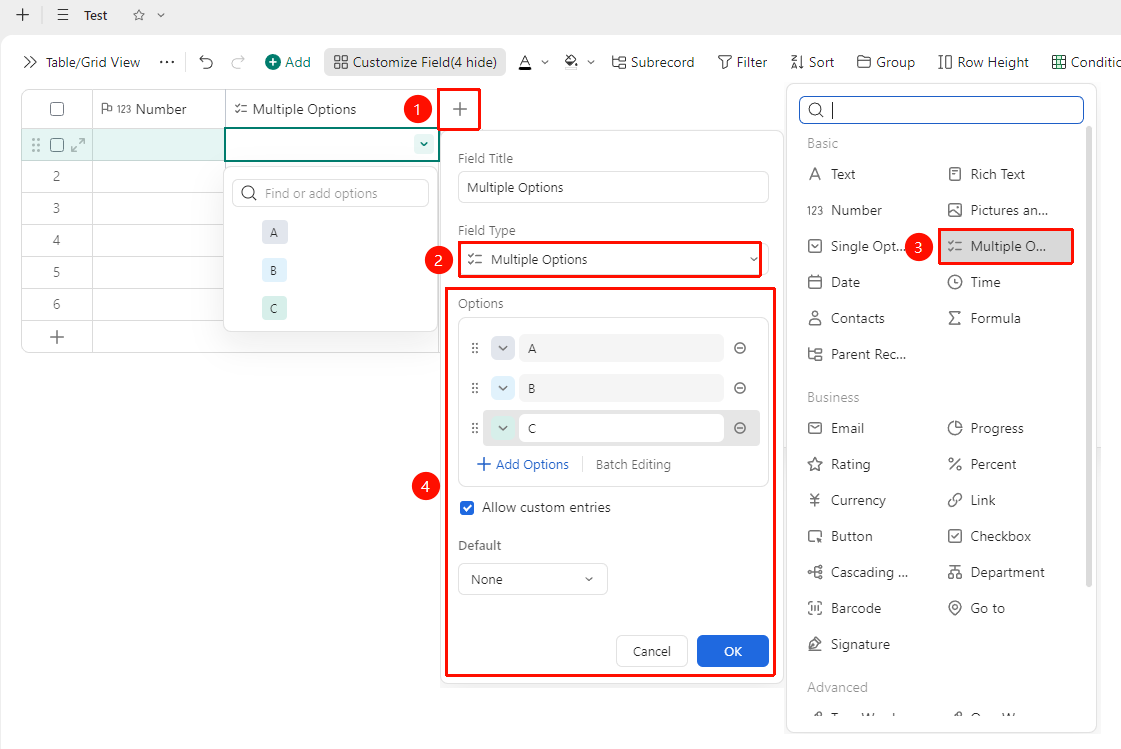Add a new field column
The width and height of the screenshot is (1121, 749).
[x=460, y=109]
